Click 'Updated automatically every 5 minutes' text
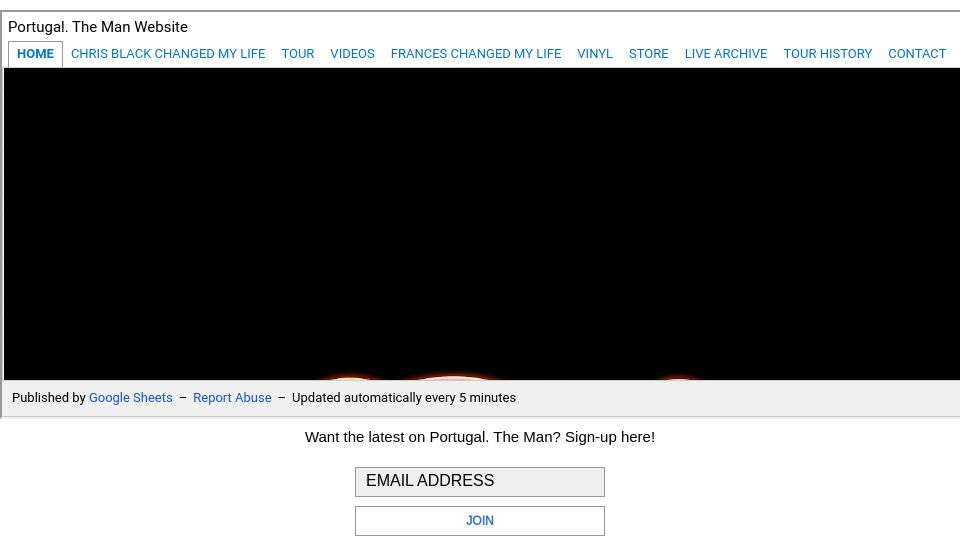 (x=404, y=398)
